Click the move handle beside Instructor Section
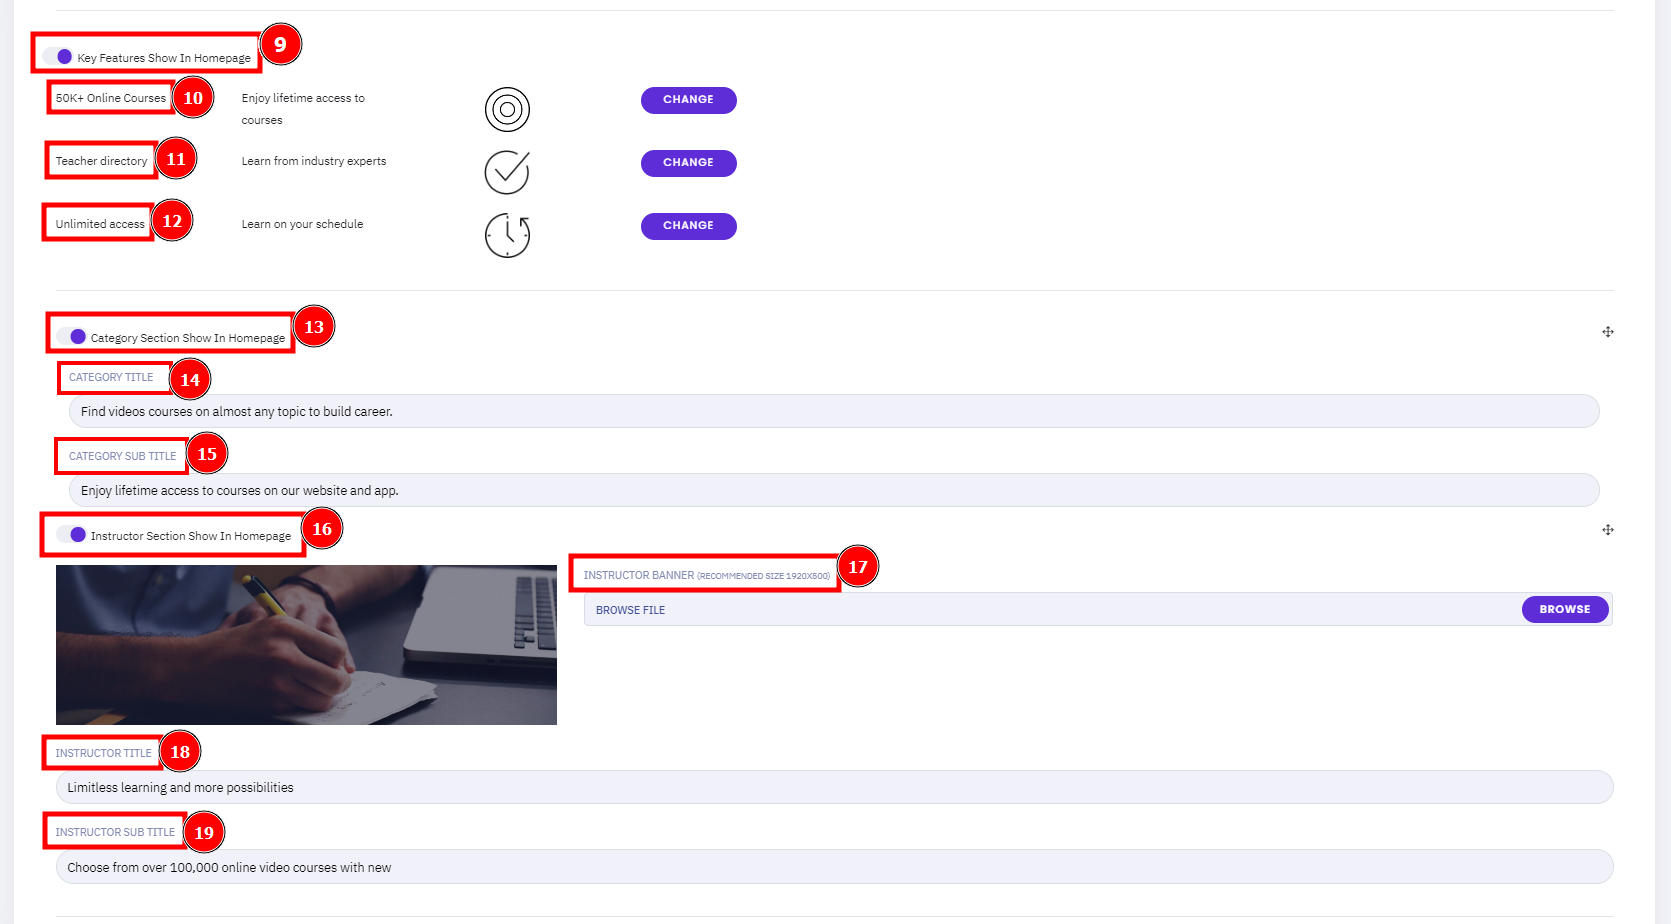Viewport: 1671px width, 924px height. 1608,530
